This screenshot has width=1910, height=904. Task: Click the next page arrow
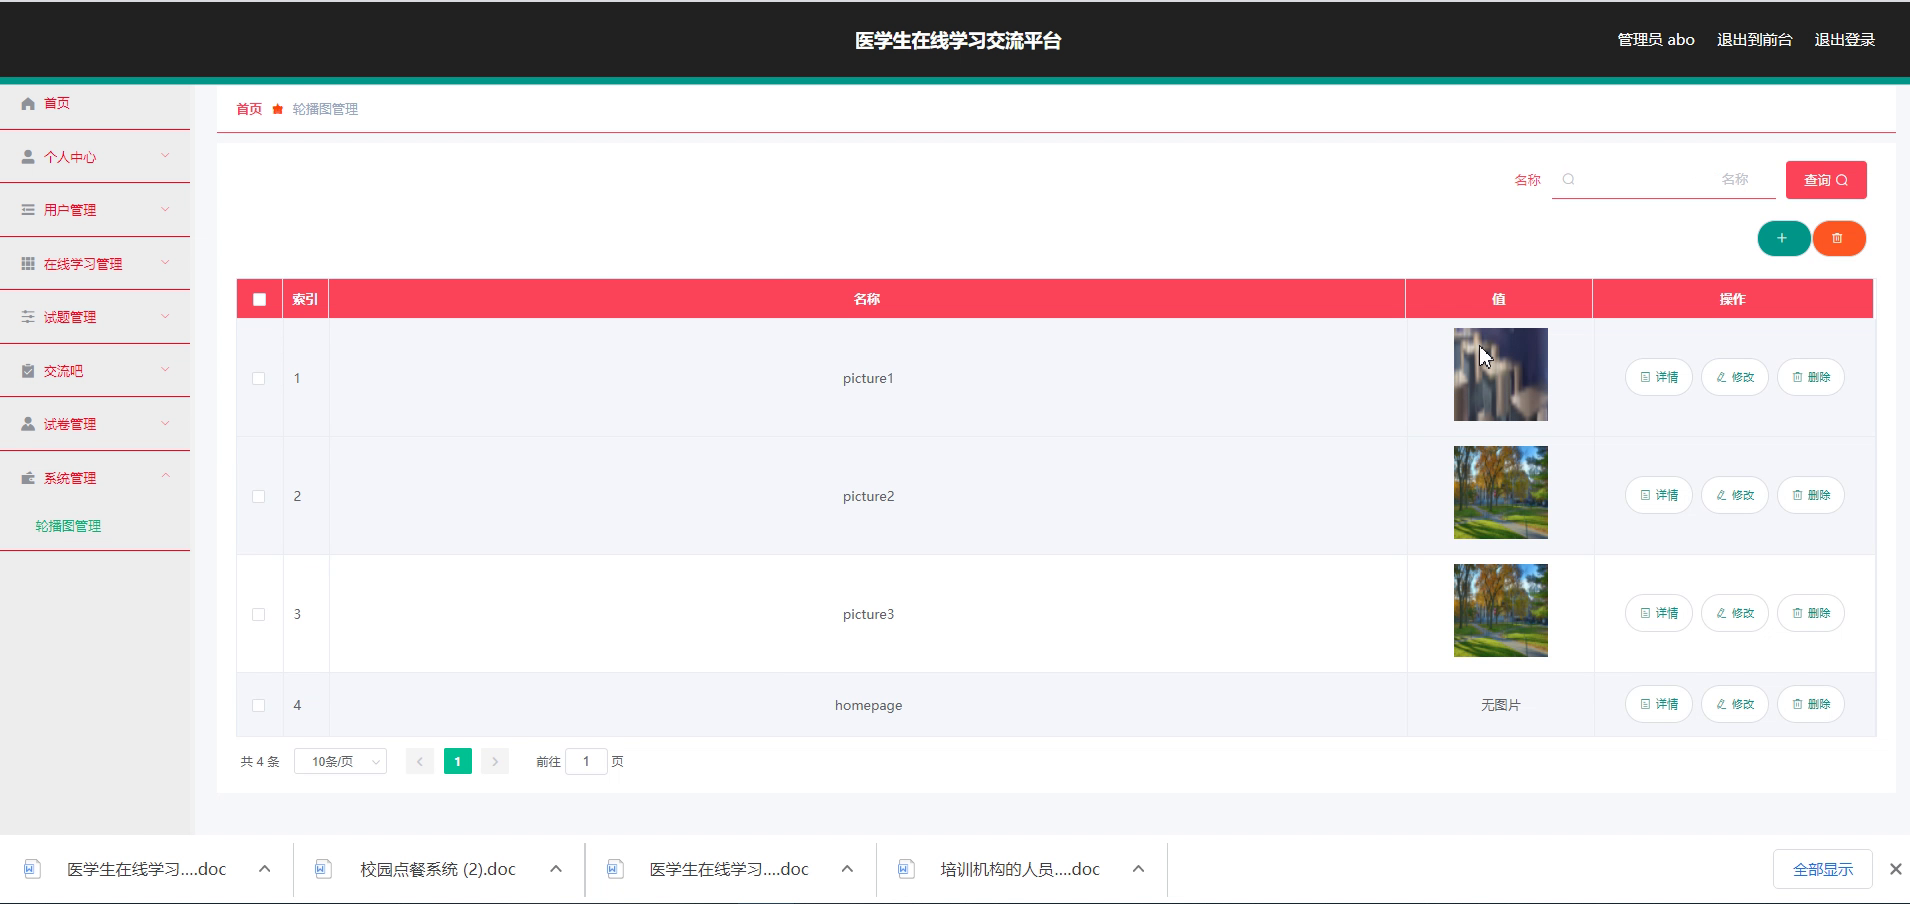495,761
